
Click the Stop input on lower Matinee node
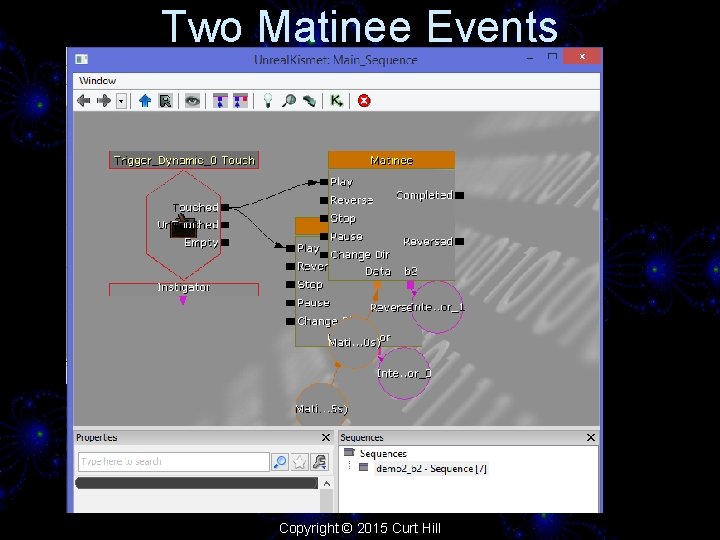[x=291, y=285]
